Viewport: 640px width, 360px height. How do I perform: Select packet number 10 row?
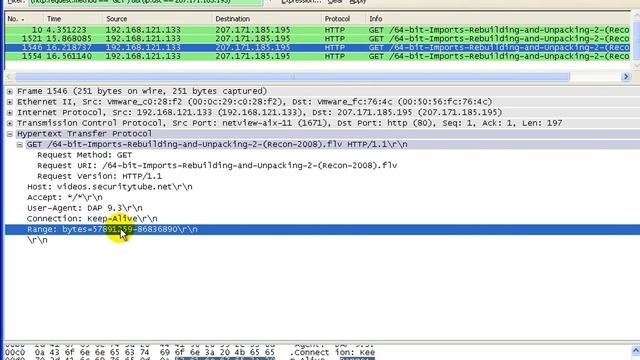point(317,30)
